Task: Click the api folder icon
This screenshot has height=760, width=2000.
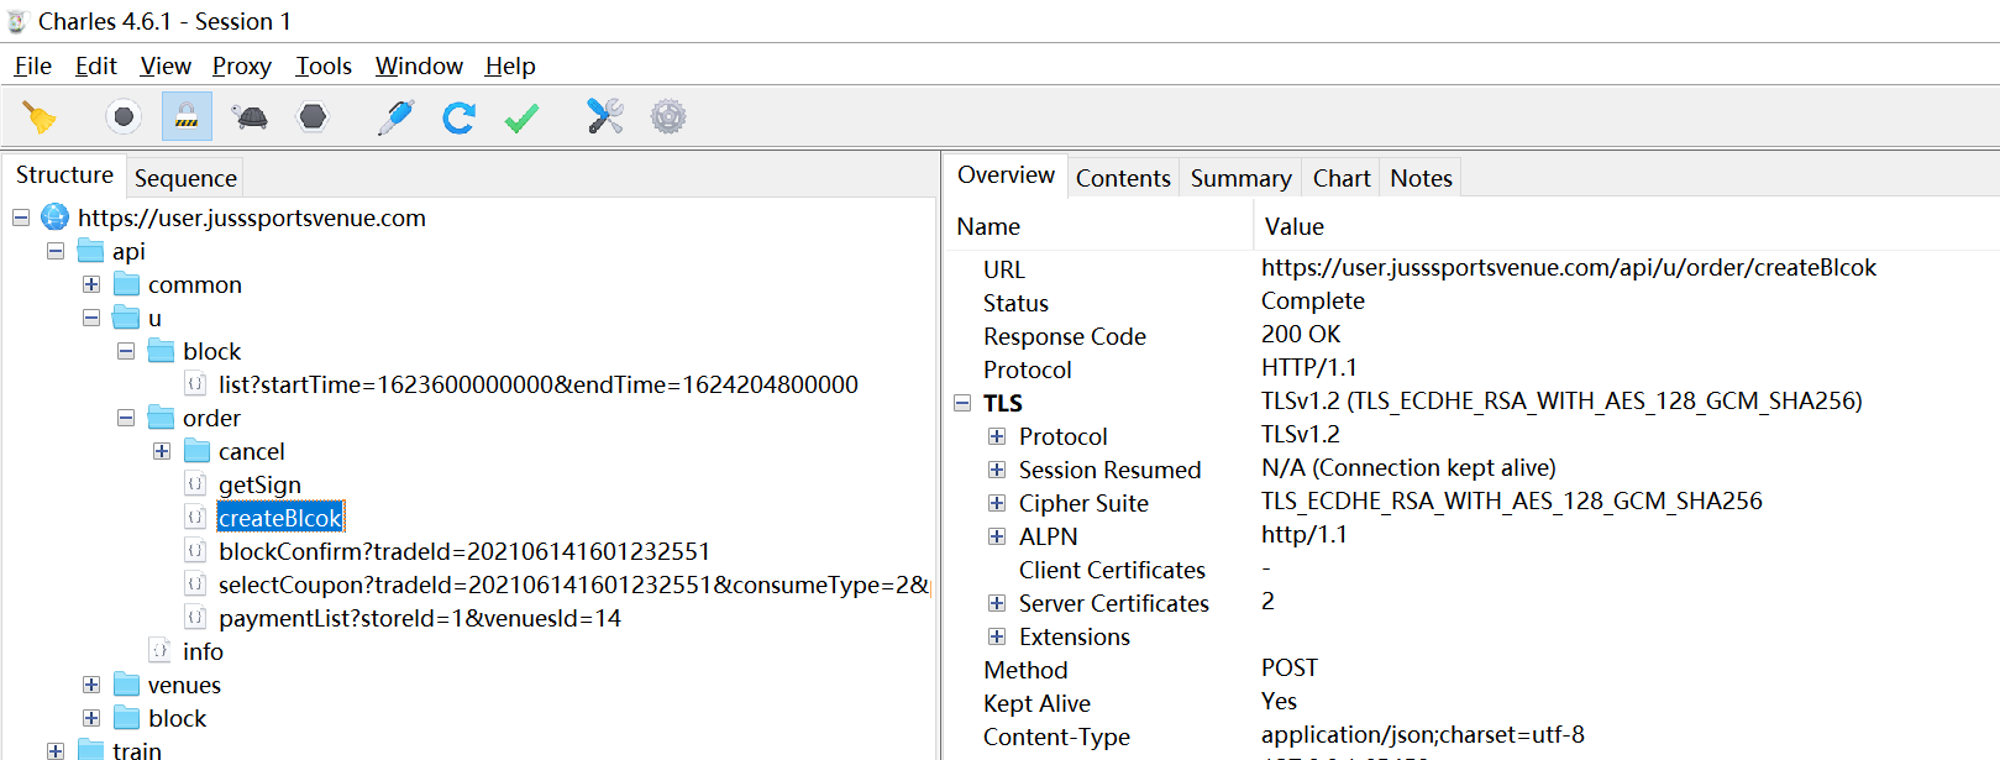Action: click(91, 250)
